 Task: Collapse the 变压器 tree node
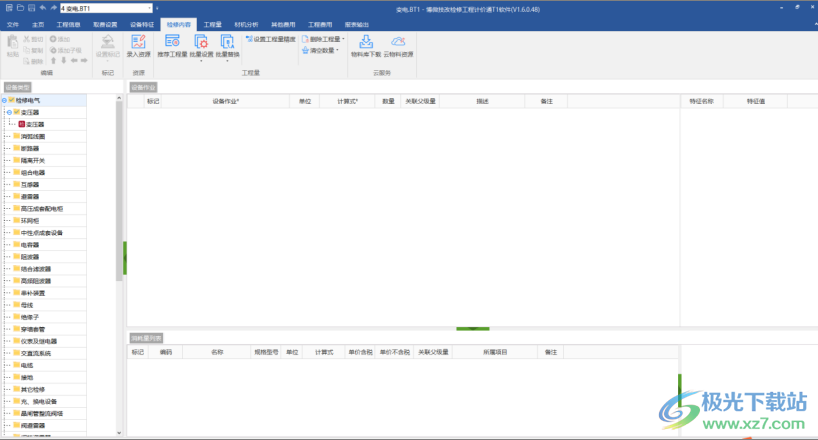point(9,112)
